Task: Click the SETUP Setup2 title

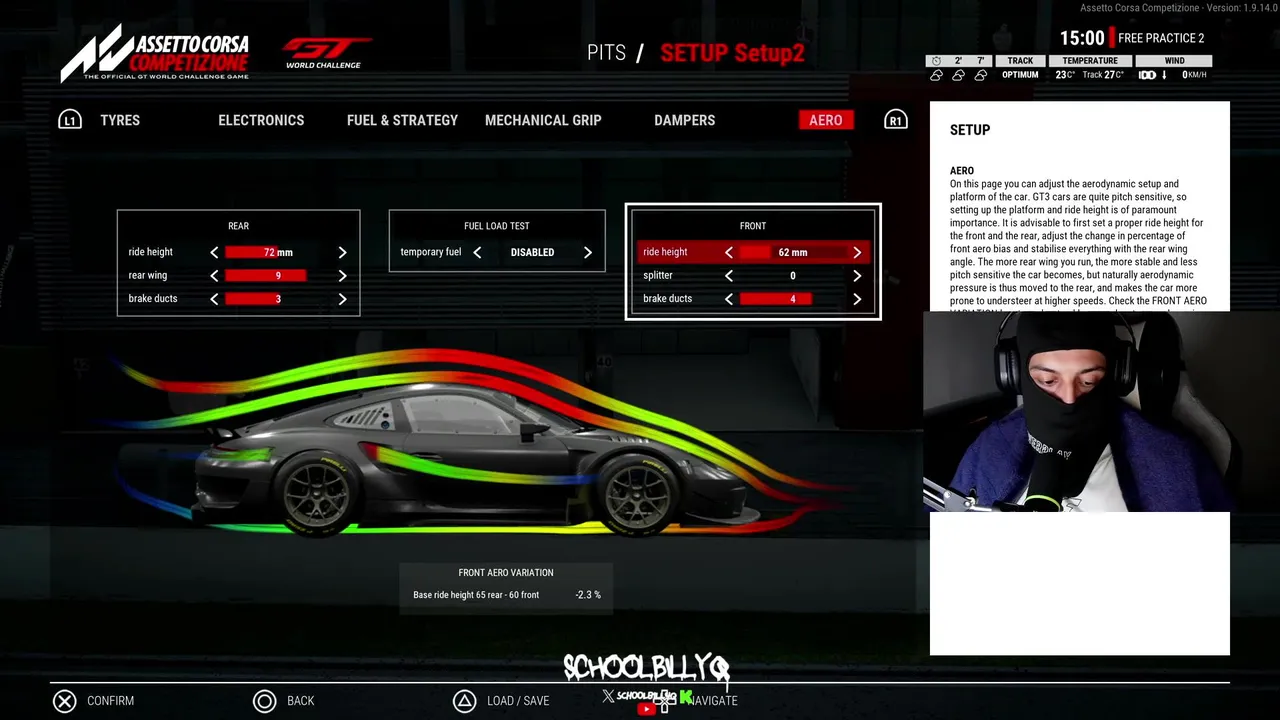Action: tap(732, 53)
